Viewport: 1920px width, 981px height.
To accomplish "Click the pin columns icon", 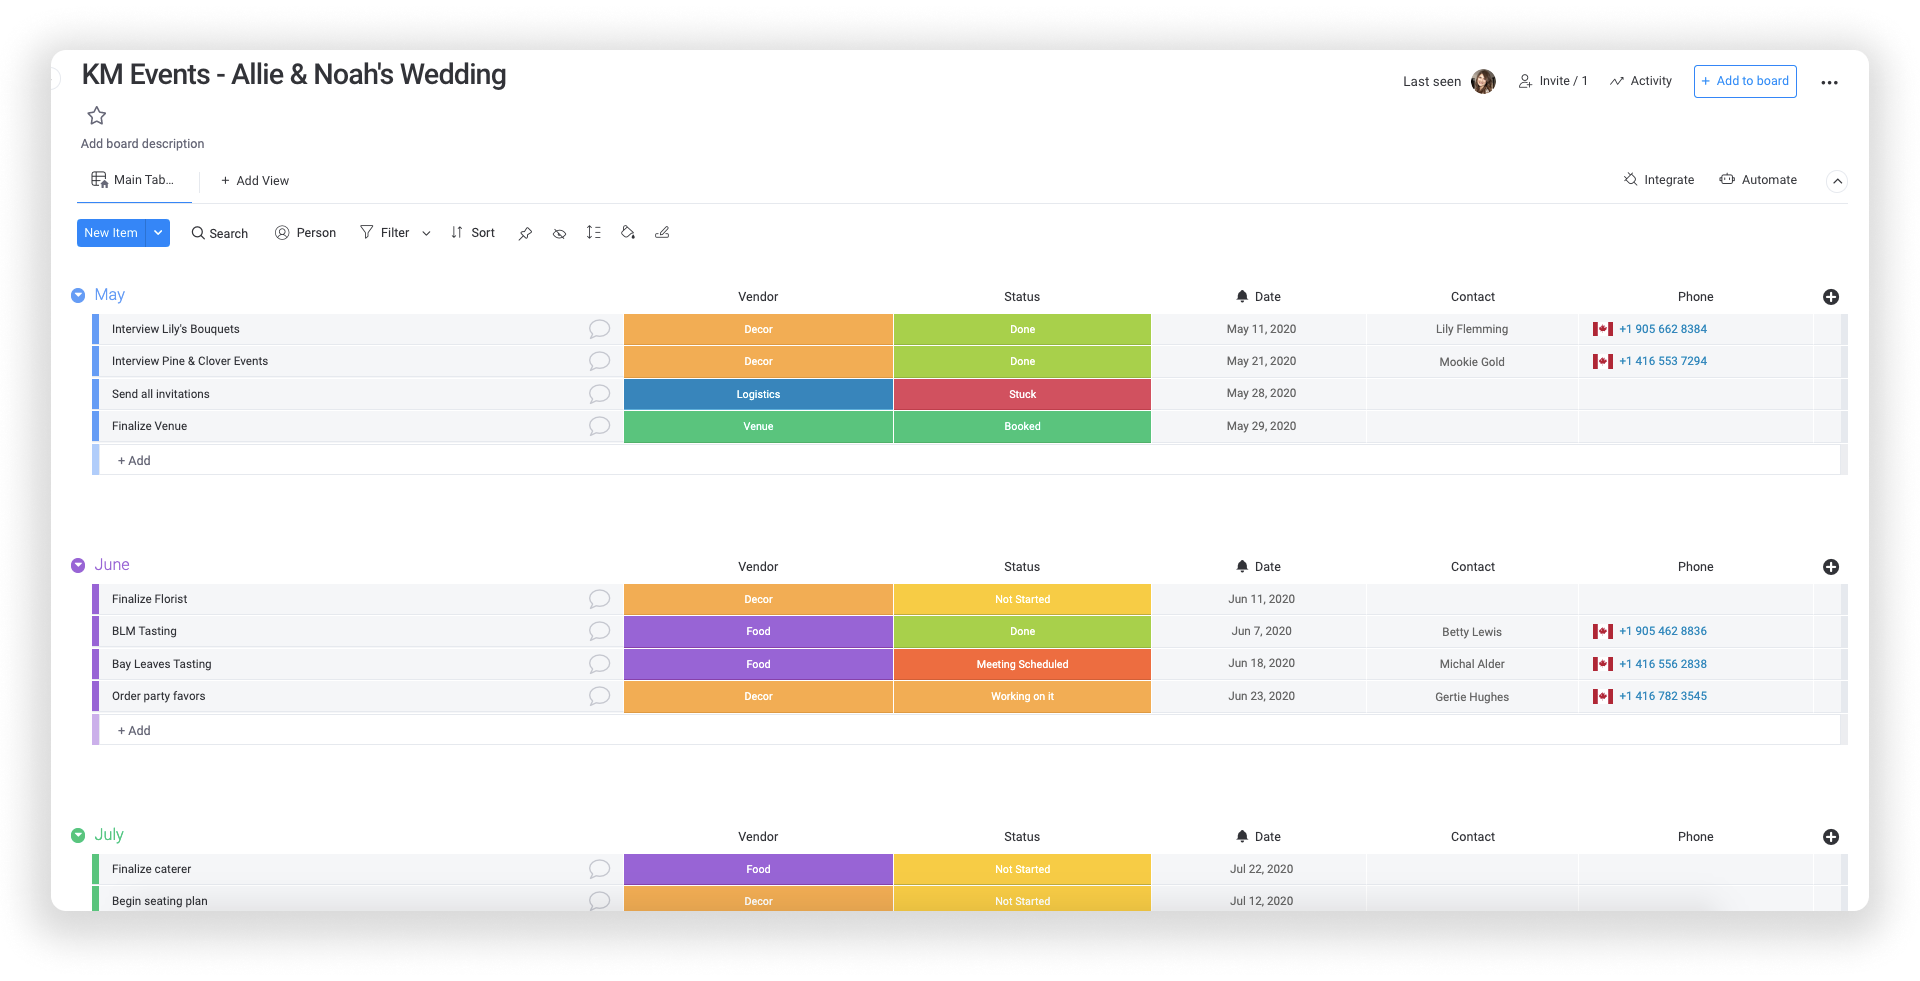I will click(525, 233).
